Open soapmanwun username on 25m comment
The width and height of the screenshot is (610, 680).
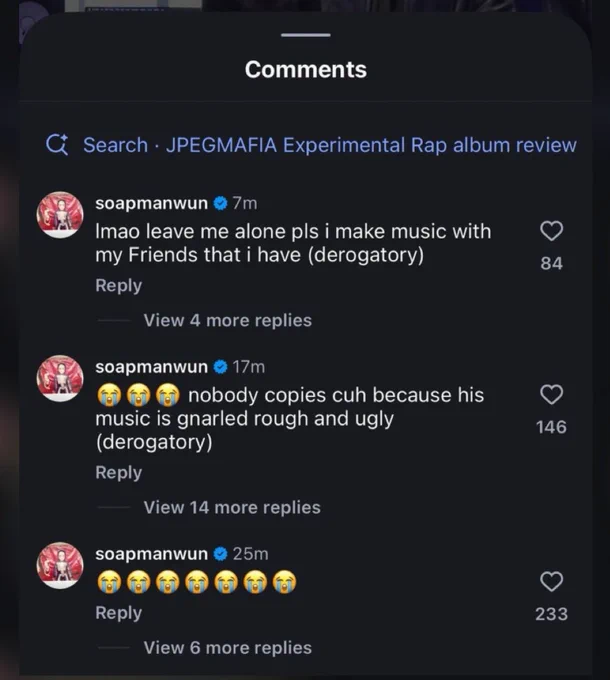(x=151, y=554)
